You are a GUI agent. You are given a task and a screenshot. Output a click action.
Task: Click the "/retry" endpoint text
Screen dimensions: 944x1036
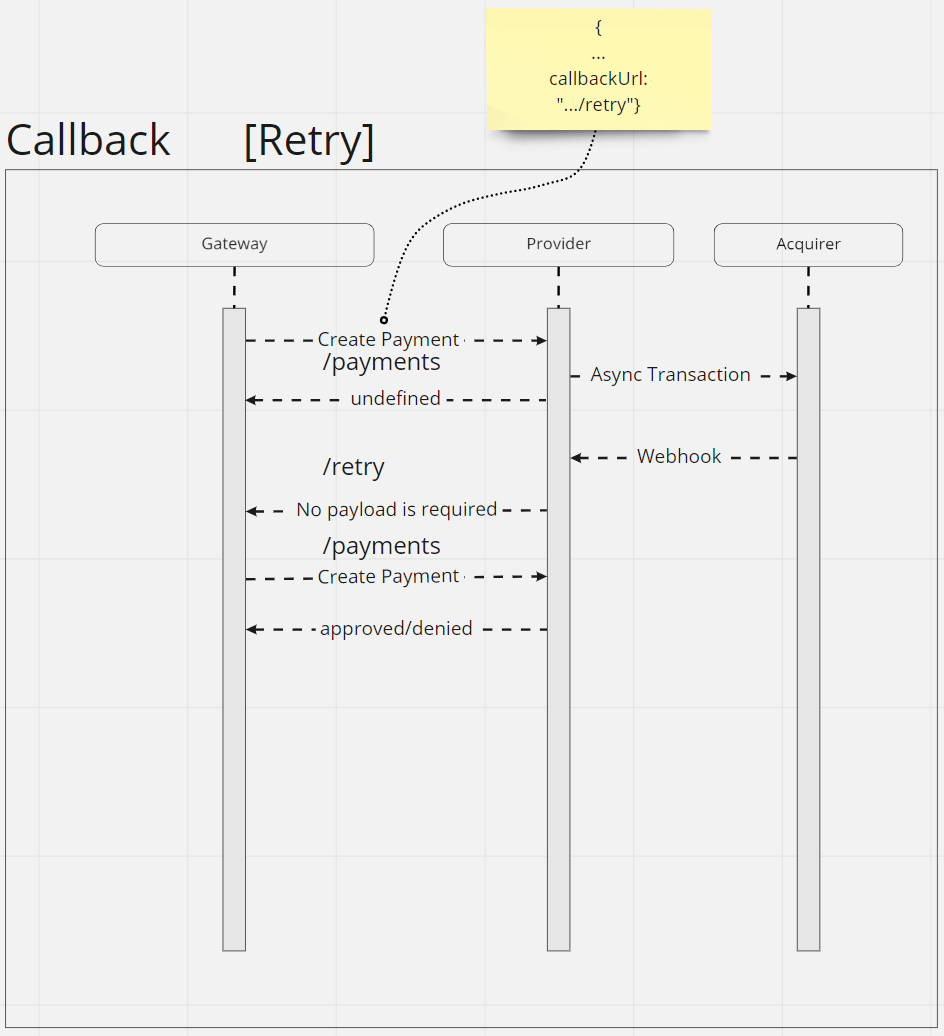(353, 467)
